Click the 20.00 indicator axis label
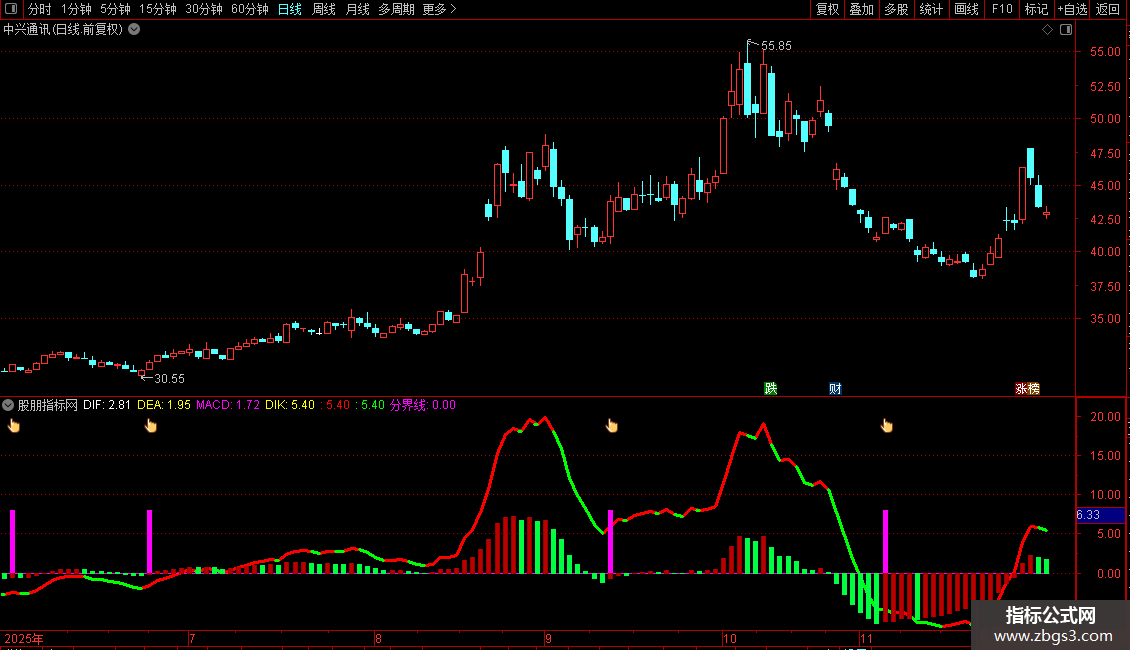Viewport: 1130px width, 650px height. [1105, 417]
